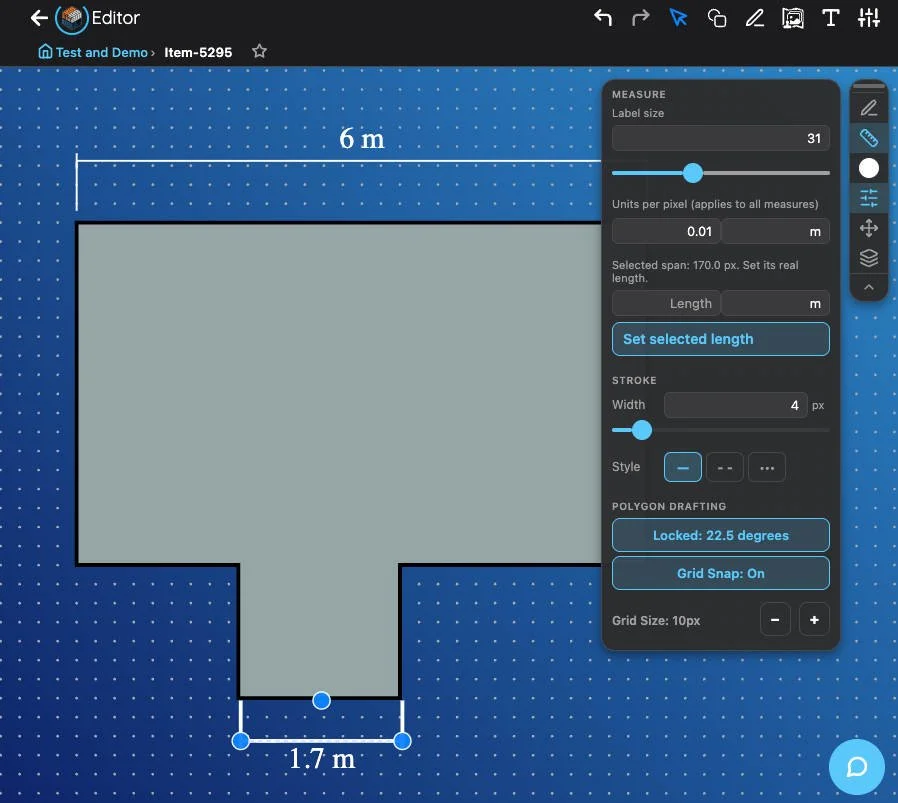The width and height of the screenshot is (898, 803).
Task: Open the adjustment sliders settings icon in top toolbar
Action: (x=869, y=18)
